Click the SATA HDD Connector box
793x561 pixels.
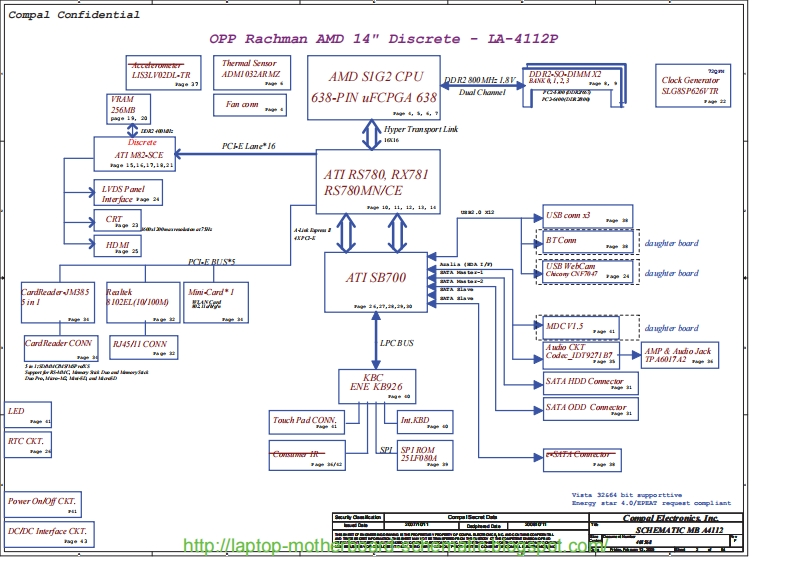[x=589, y=383]
